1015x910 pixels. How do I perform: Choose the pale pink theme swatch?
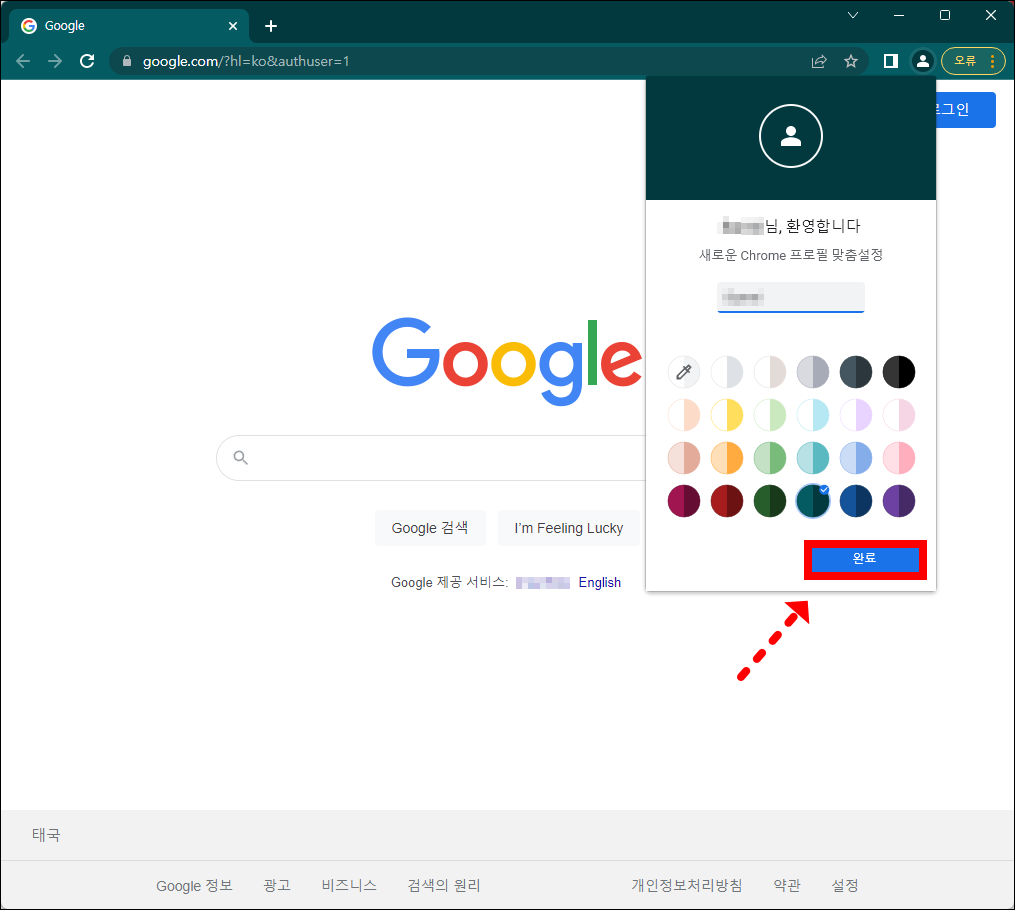click(x=899, y=415)
